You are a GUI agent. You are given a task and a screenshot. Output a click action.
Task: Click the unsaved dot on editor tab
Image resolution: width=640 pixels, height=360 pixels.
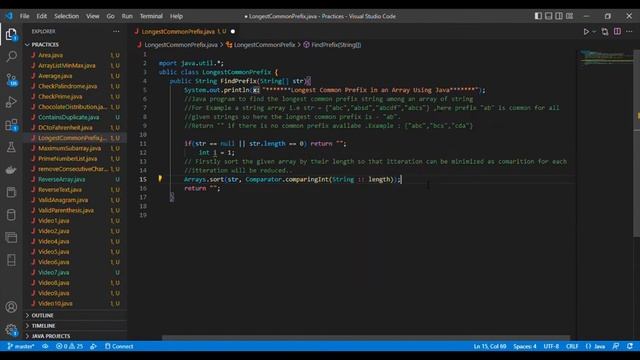[x=233, y=31]
